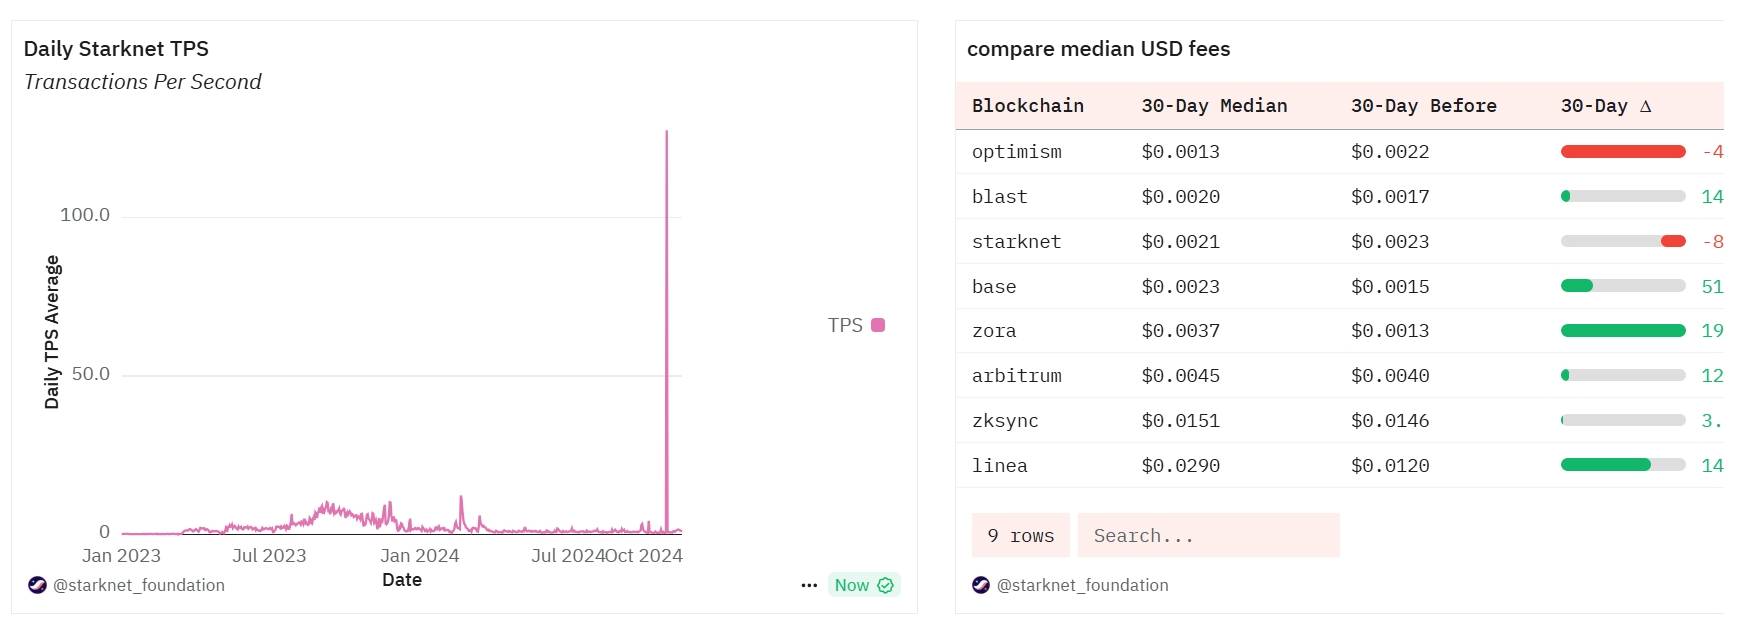This screenshot has height=623, width=1744.
Task: Sort by 30-Day Median column header
Action: pyautogui.click(x=1214, y=106)
